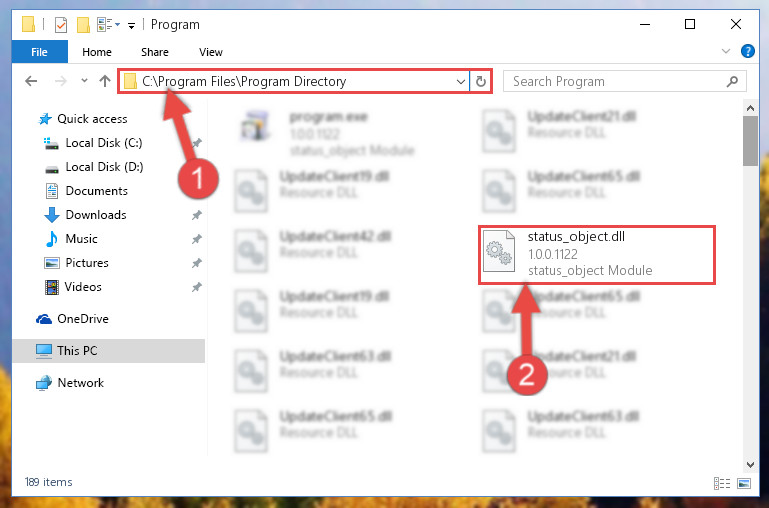This screenshot has height=508, width=769.
Task: Open the File menu tab
Action: point(39,52)
